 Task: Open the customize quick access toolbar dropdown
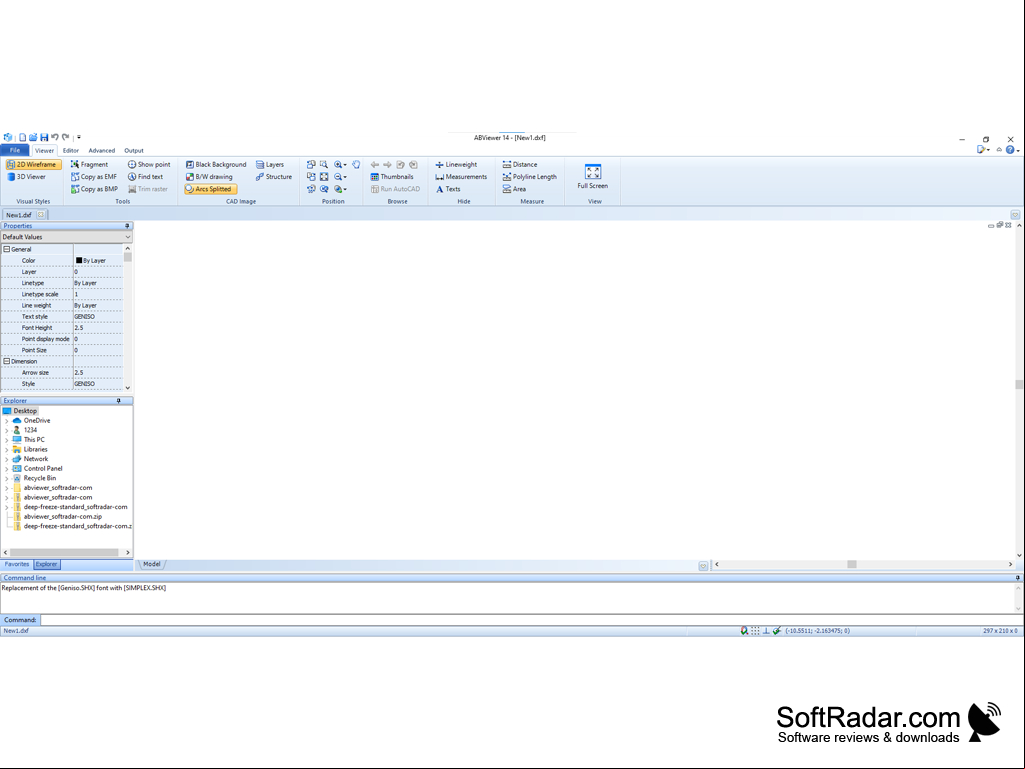click(79, 137)
